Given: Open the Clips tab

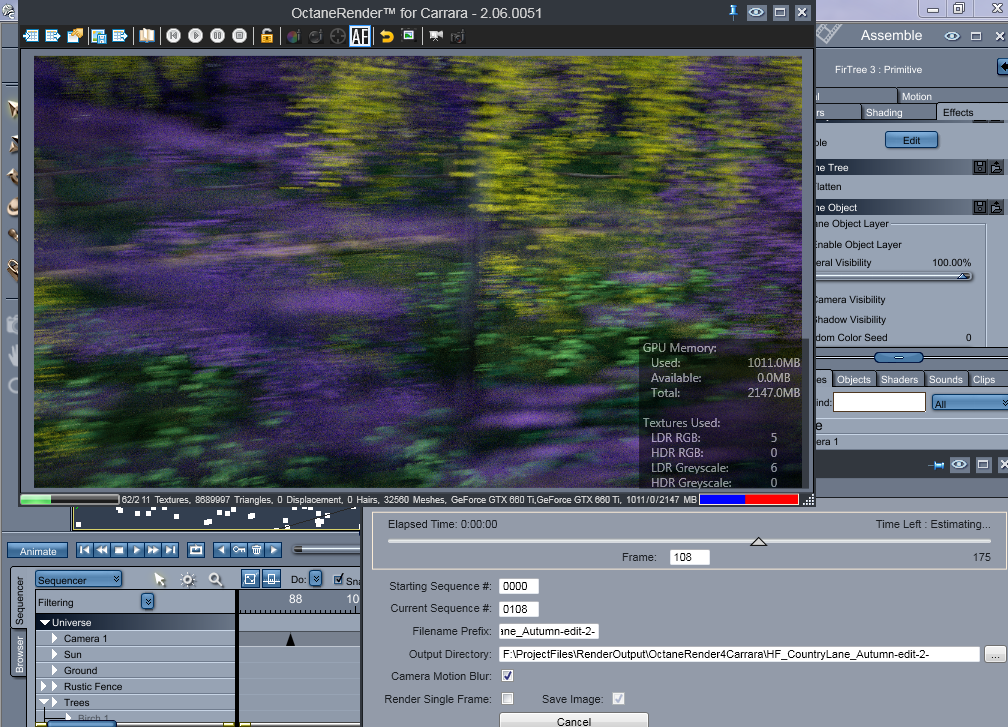Looking at the screenshot, I should pos(984,379).
